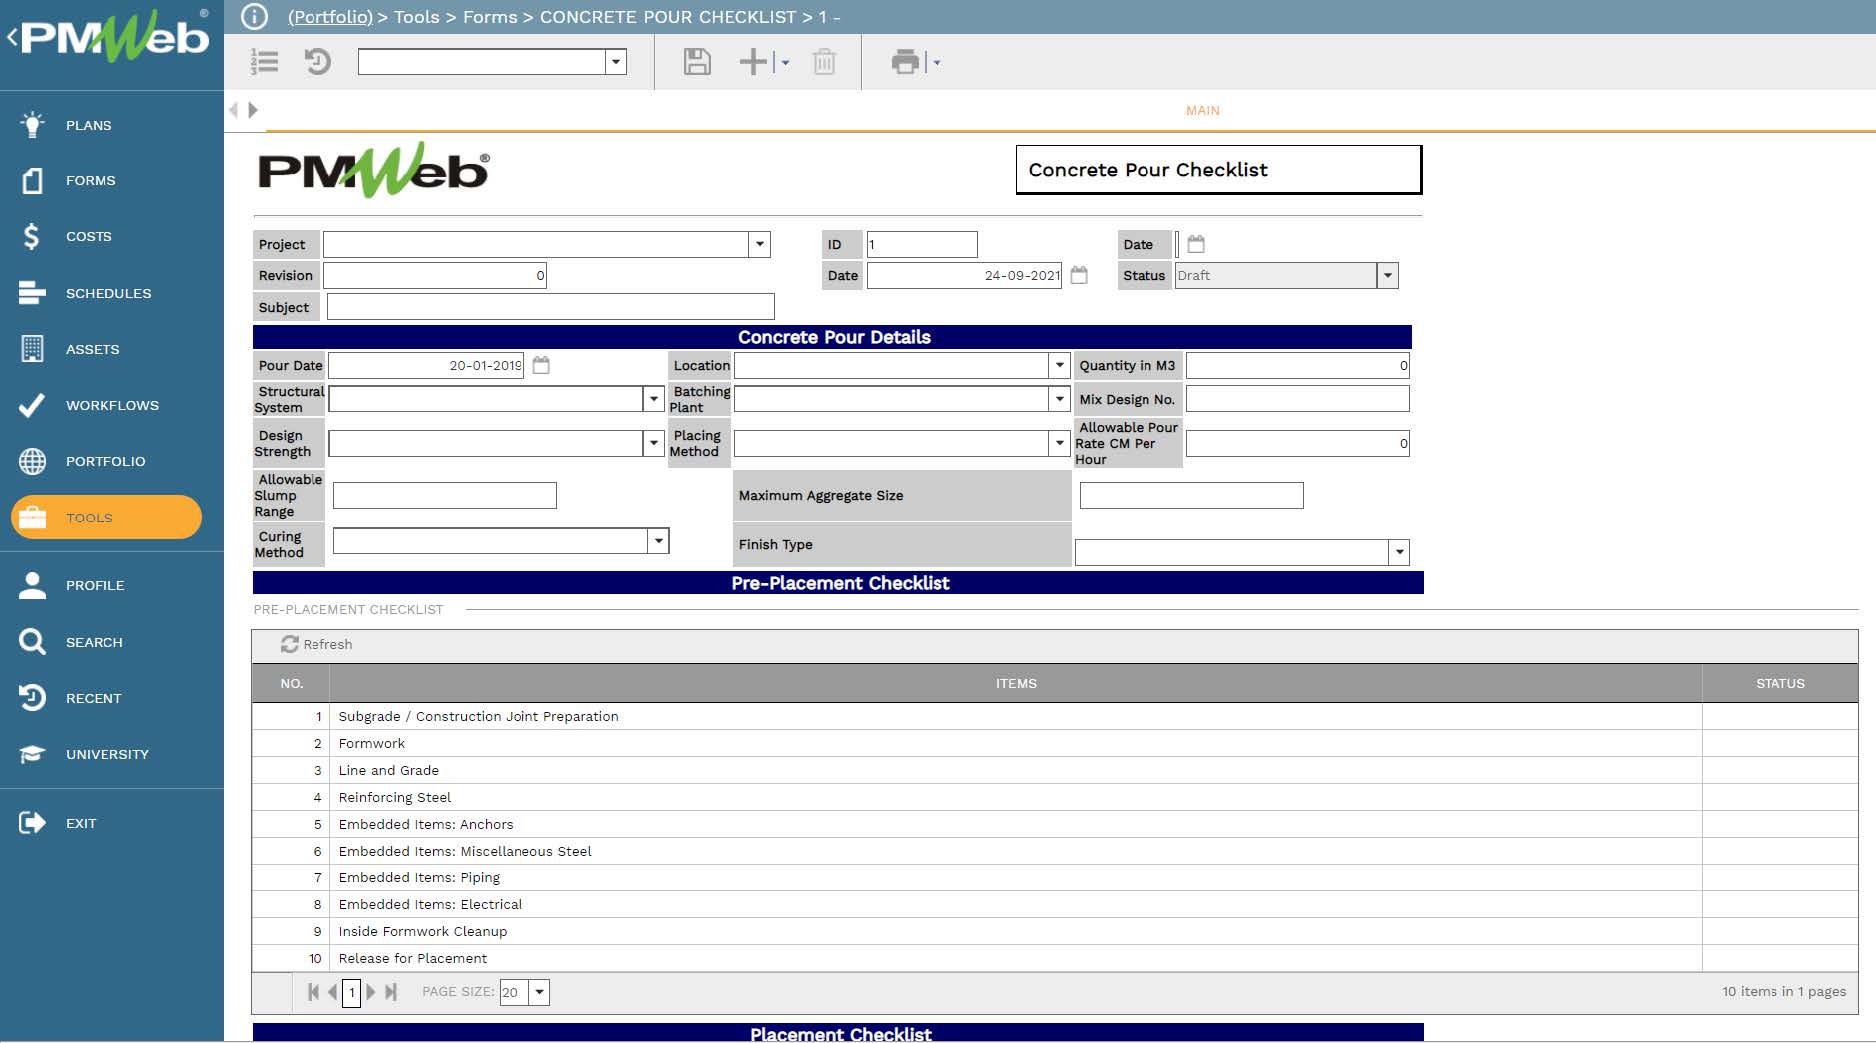Image resolution: width=1876 pixels, height=1043 pixels.
Task: Click the Revision input field
Action: 435,275
